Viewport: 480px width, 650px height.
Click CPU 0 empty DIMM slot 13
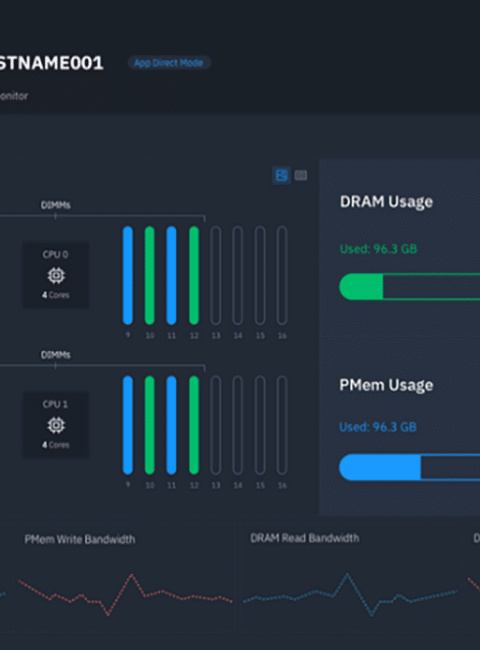click(216, 275)
